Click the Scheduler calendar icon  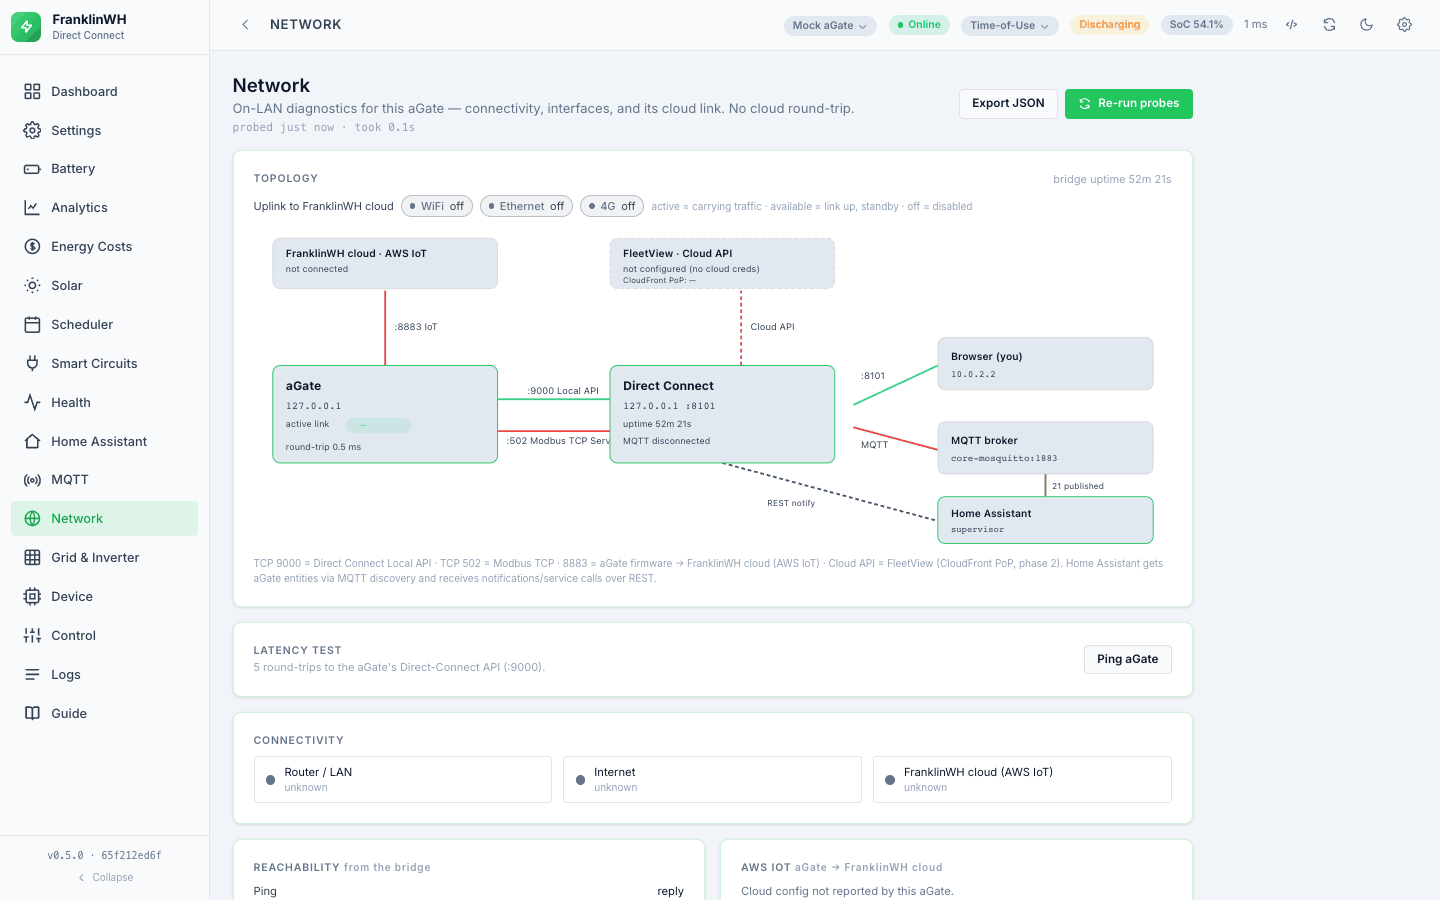[x=32, y=325]
